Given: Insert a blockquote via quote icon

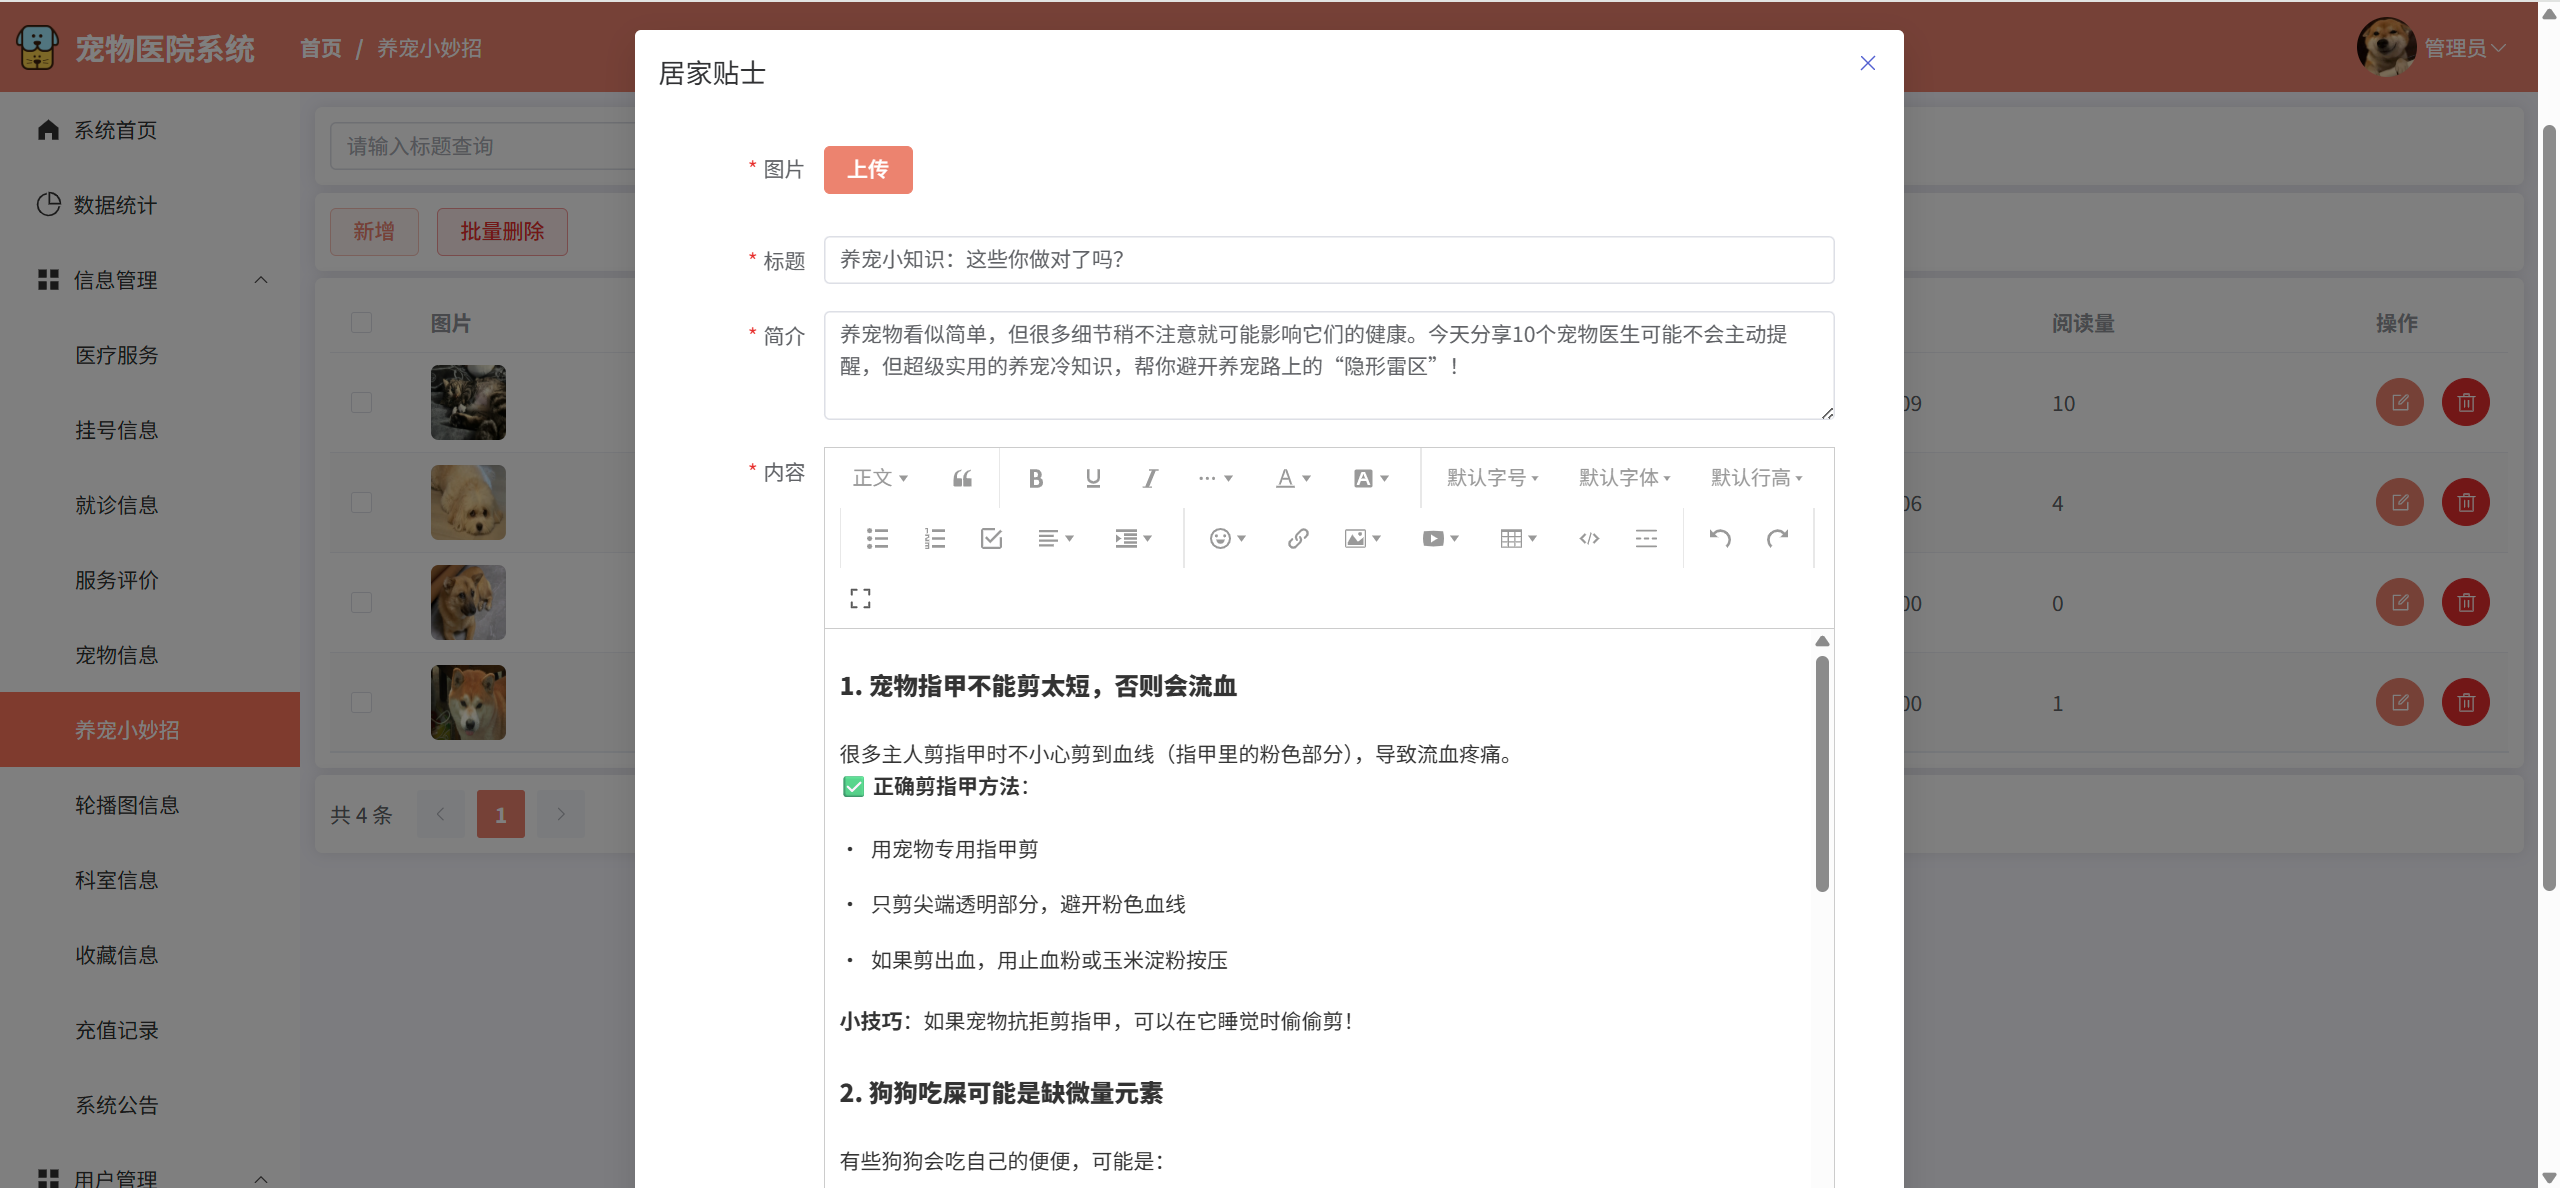Looking at the screenshot, I should (962, 478).
